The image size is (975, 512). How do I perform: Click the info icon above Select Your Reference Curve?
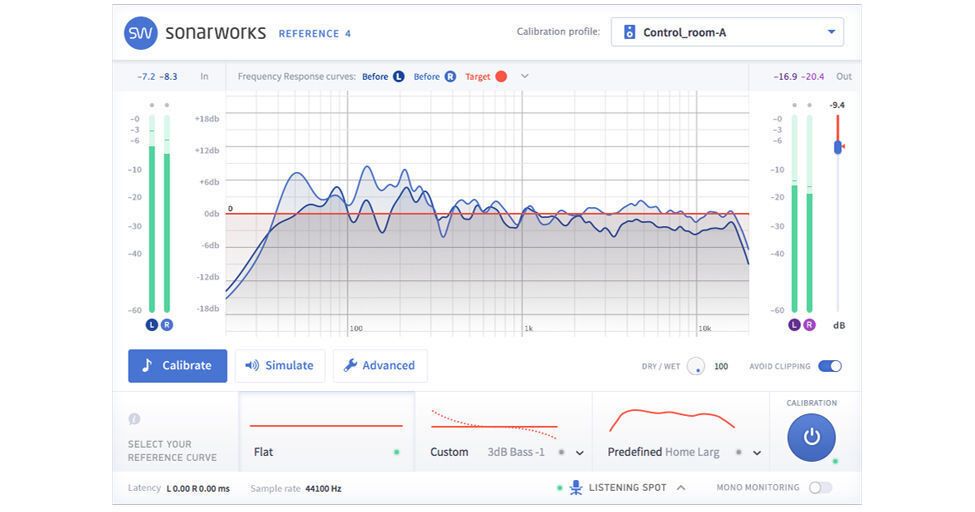134,419
